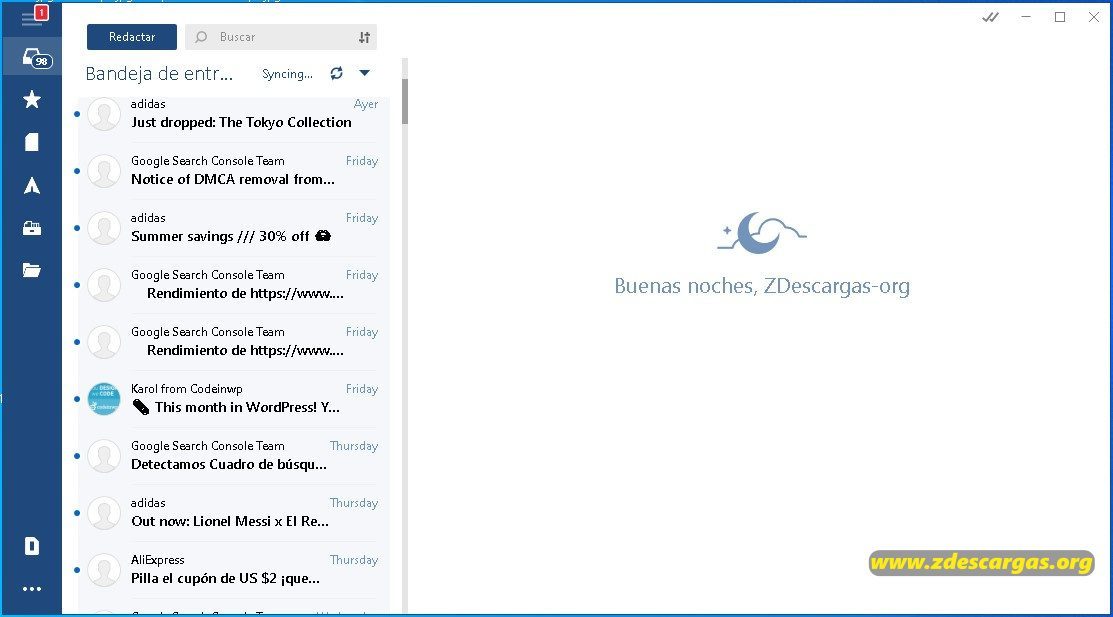This screenshot has height=617, width=1113.
Task: Click the Redactar compose button
Action: click(132, 37)
